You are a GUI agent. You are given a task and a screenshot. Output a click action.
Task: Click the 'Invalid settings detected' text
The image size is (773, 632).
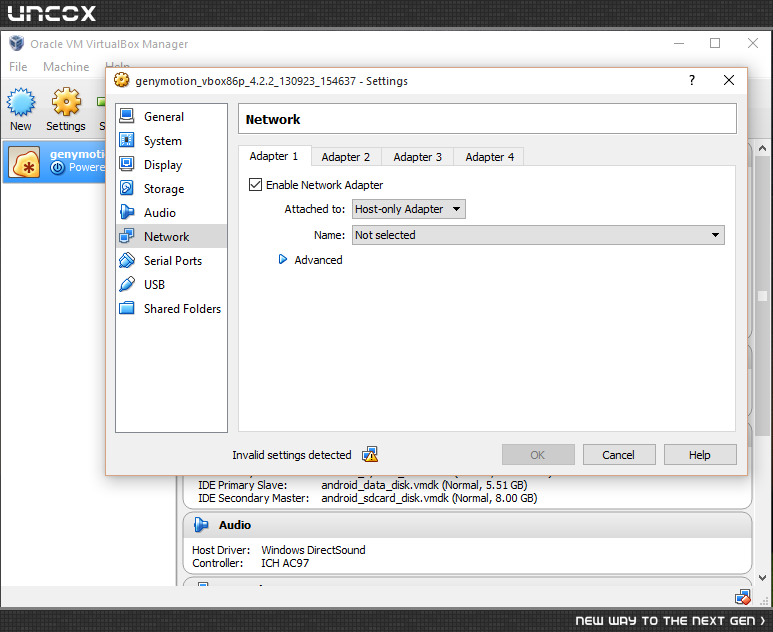pos(292,455)
